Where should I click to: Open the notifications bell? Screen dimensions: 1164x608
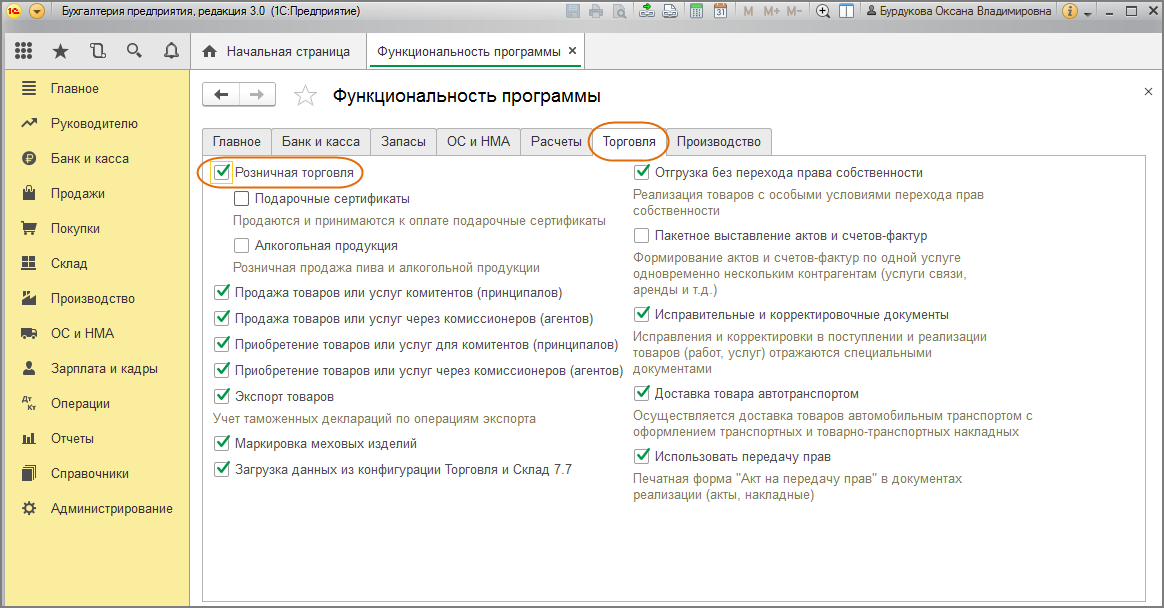[171, 50]
